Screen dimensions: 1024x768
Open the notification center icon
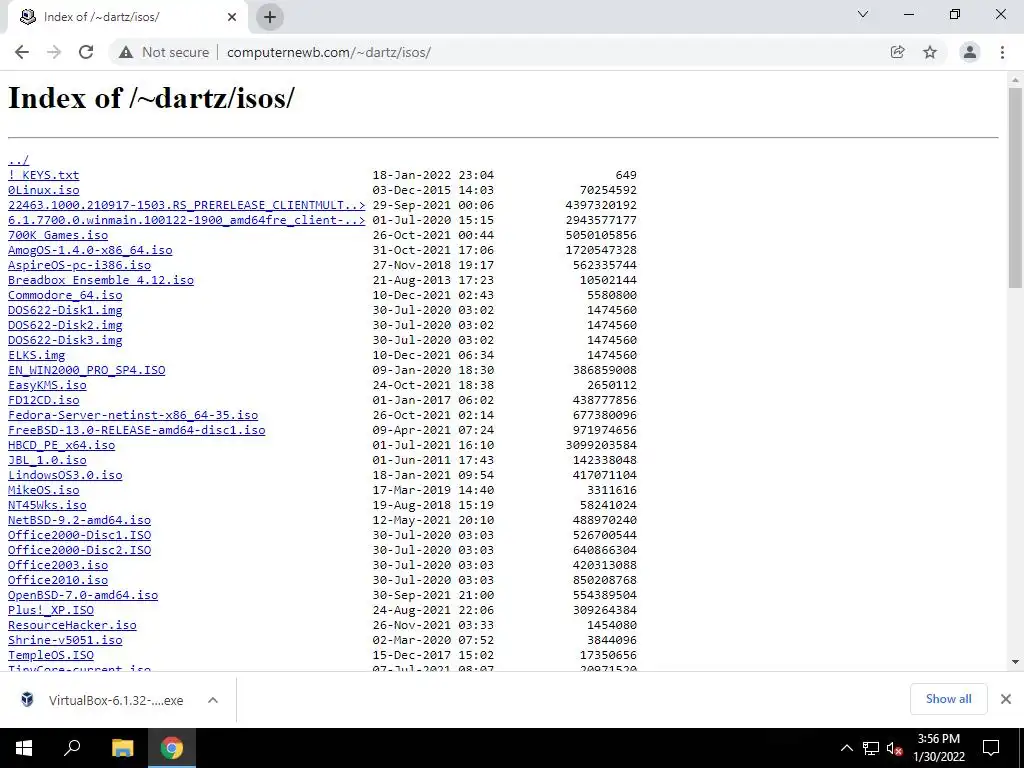991,748
